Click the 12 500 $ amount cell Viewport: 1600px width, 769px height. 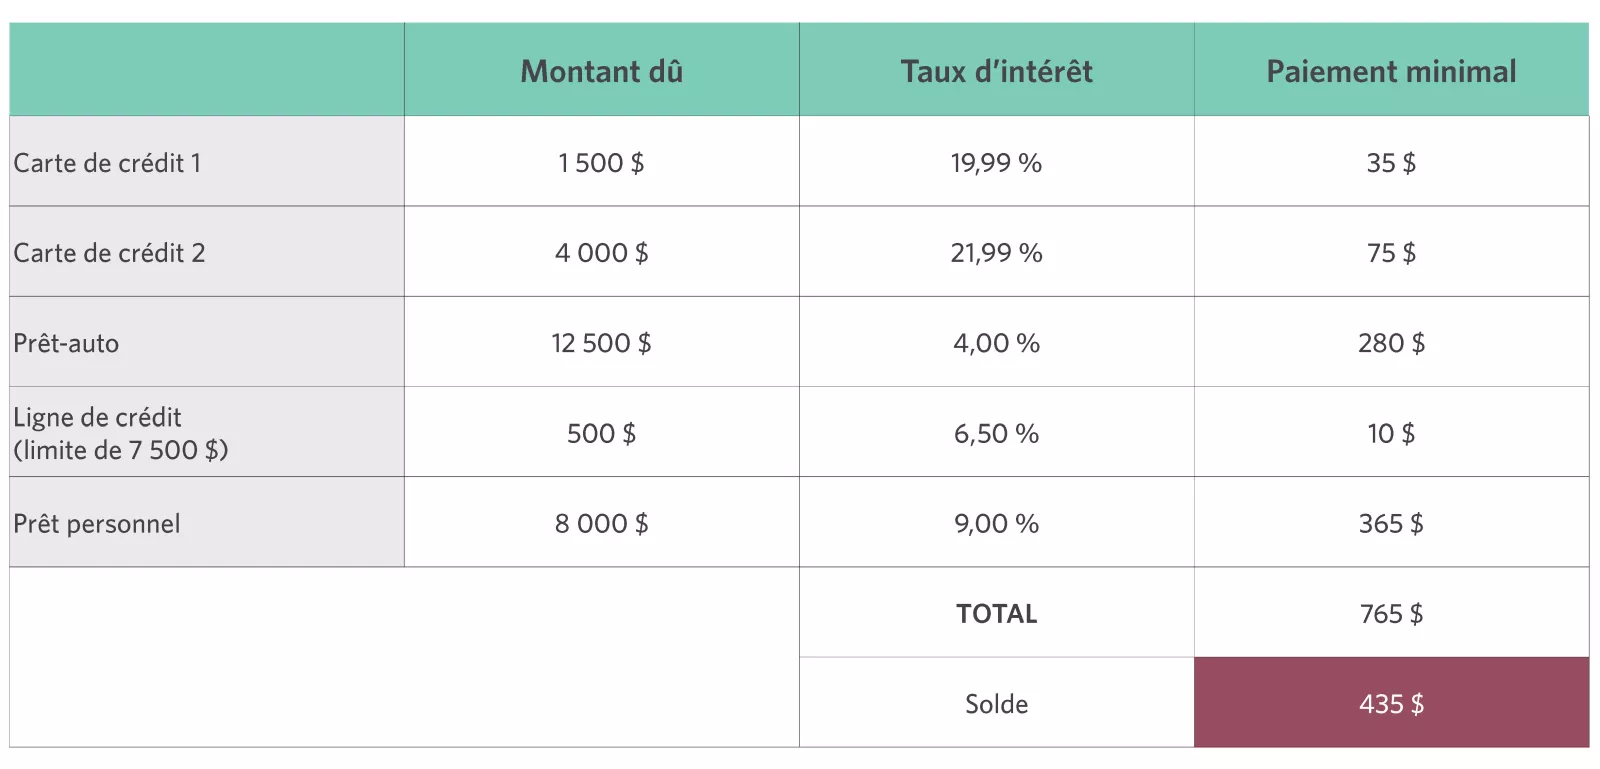point(601,343)
